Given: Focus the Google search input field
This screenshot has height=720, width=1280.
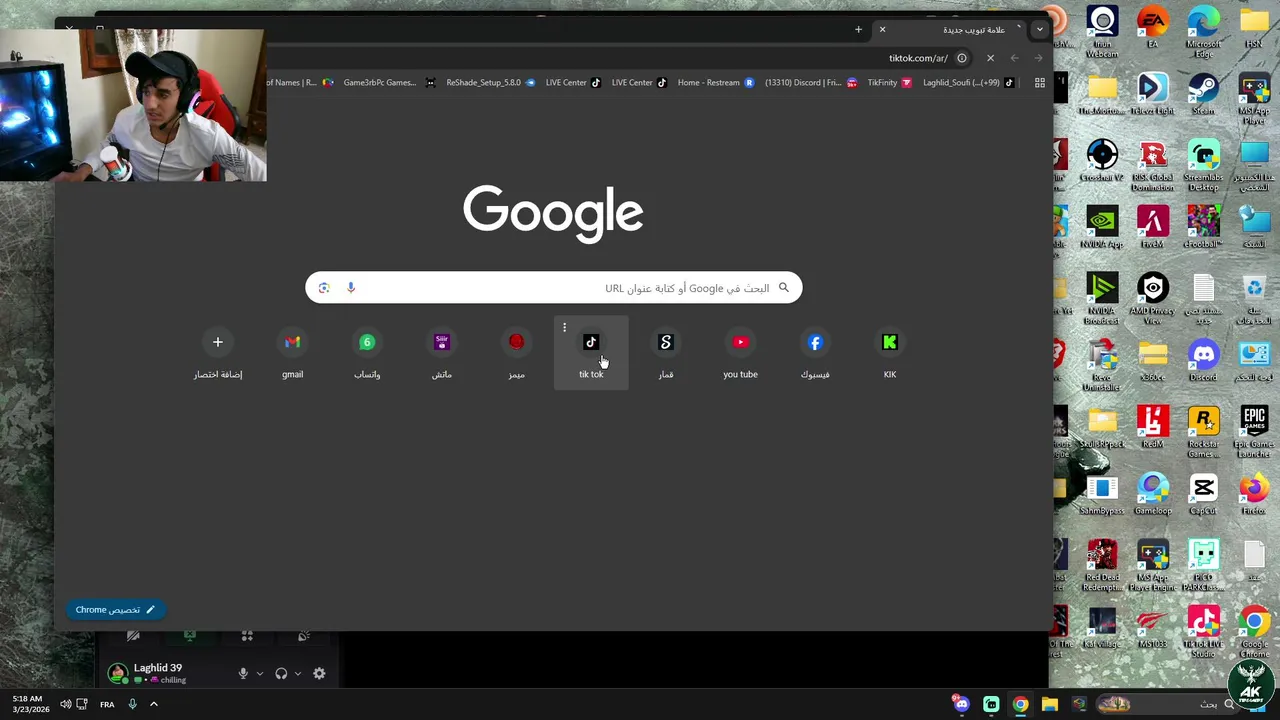Looking at the screenshot, I should click(553, 288).
